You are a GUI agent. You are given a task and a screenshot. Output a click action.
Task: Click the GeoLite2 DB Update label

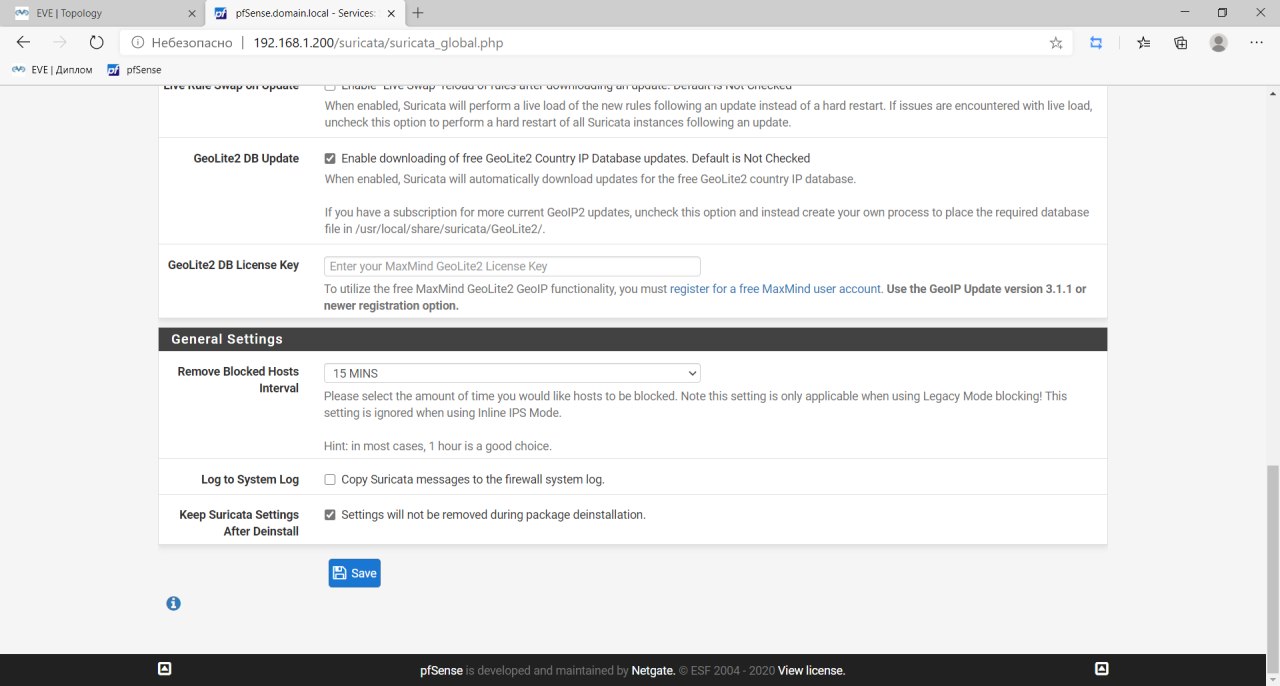coord(246,158)
